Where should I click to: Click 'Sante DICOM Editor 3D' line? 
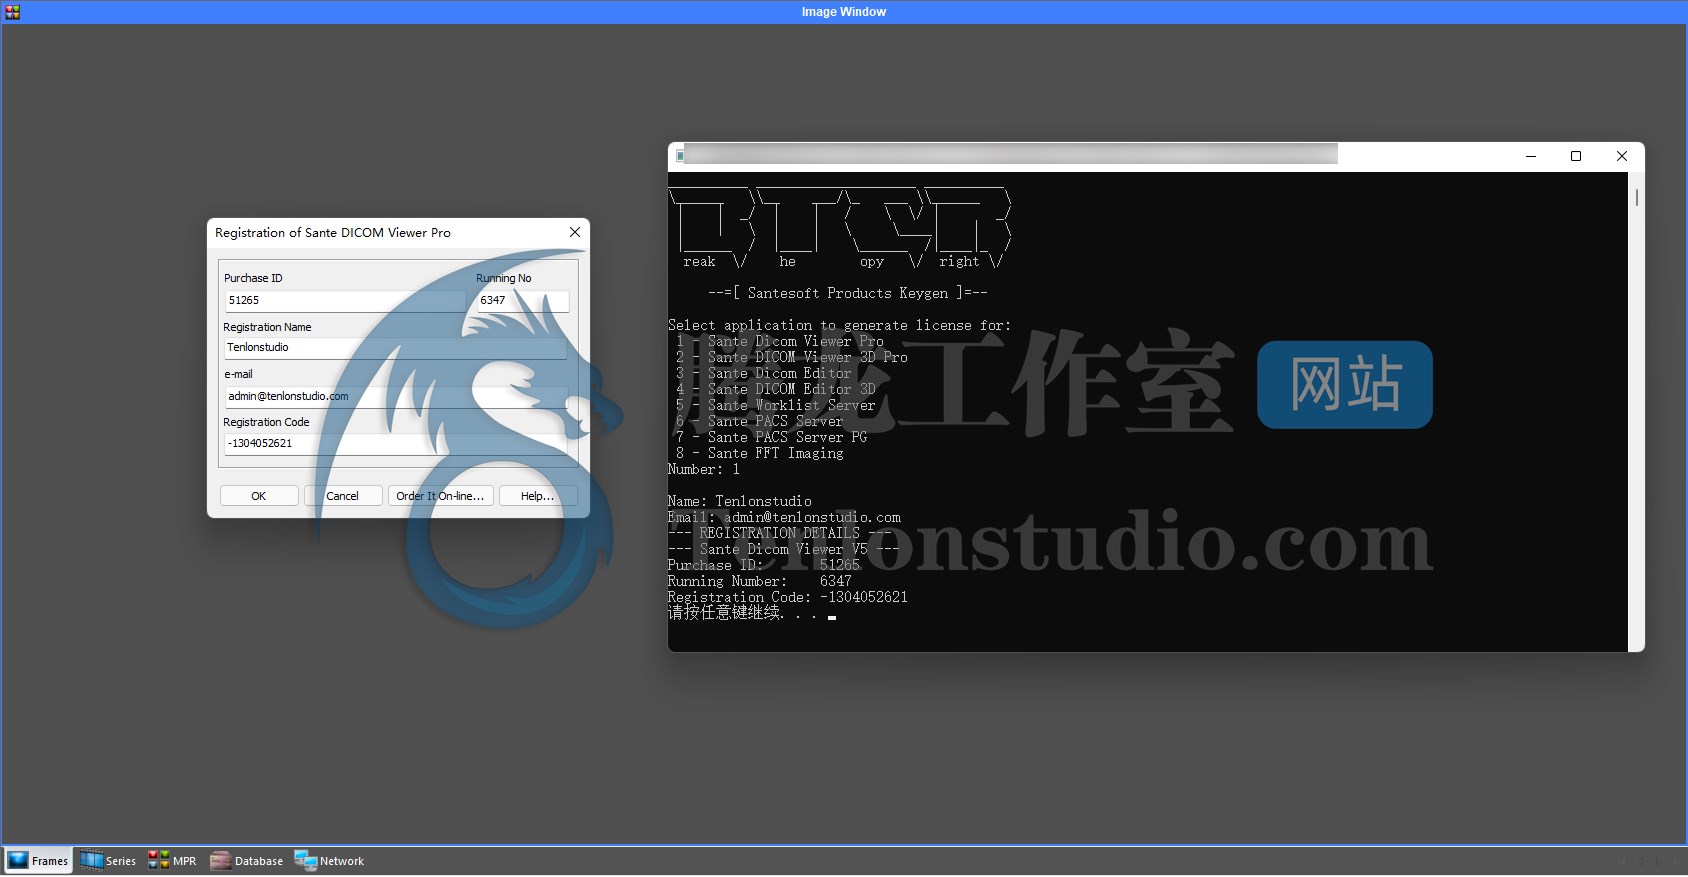[776, 389]
